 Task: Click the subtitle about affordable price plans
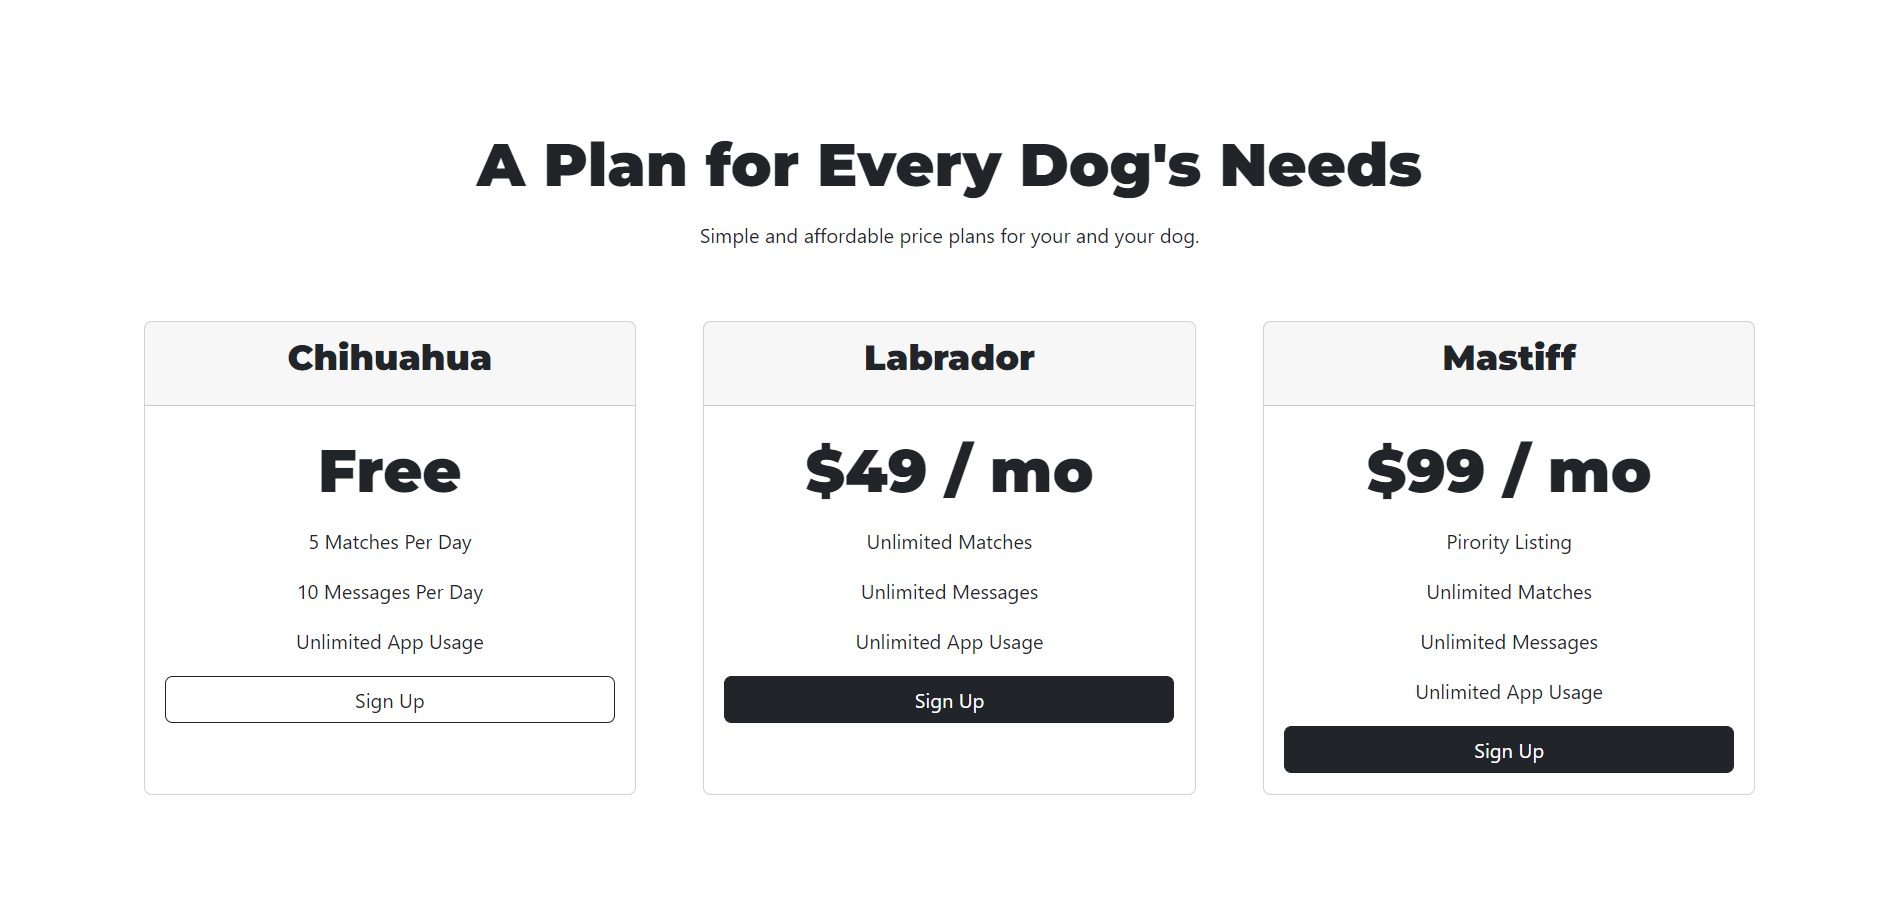tap(948, 236)
